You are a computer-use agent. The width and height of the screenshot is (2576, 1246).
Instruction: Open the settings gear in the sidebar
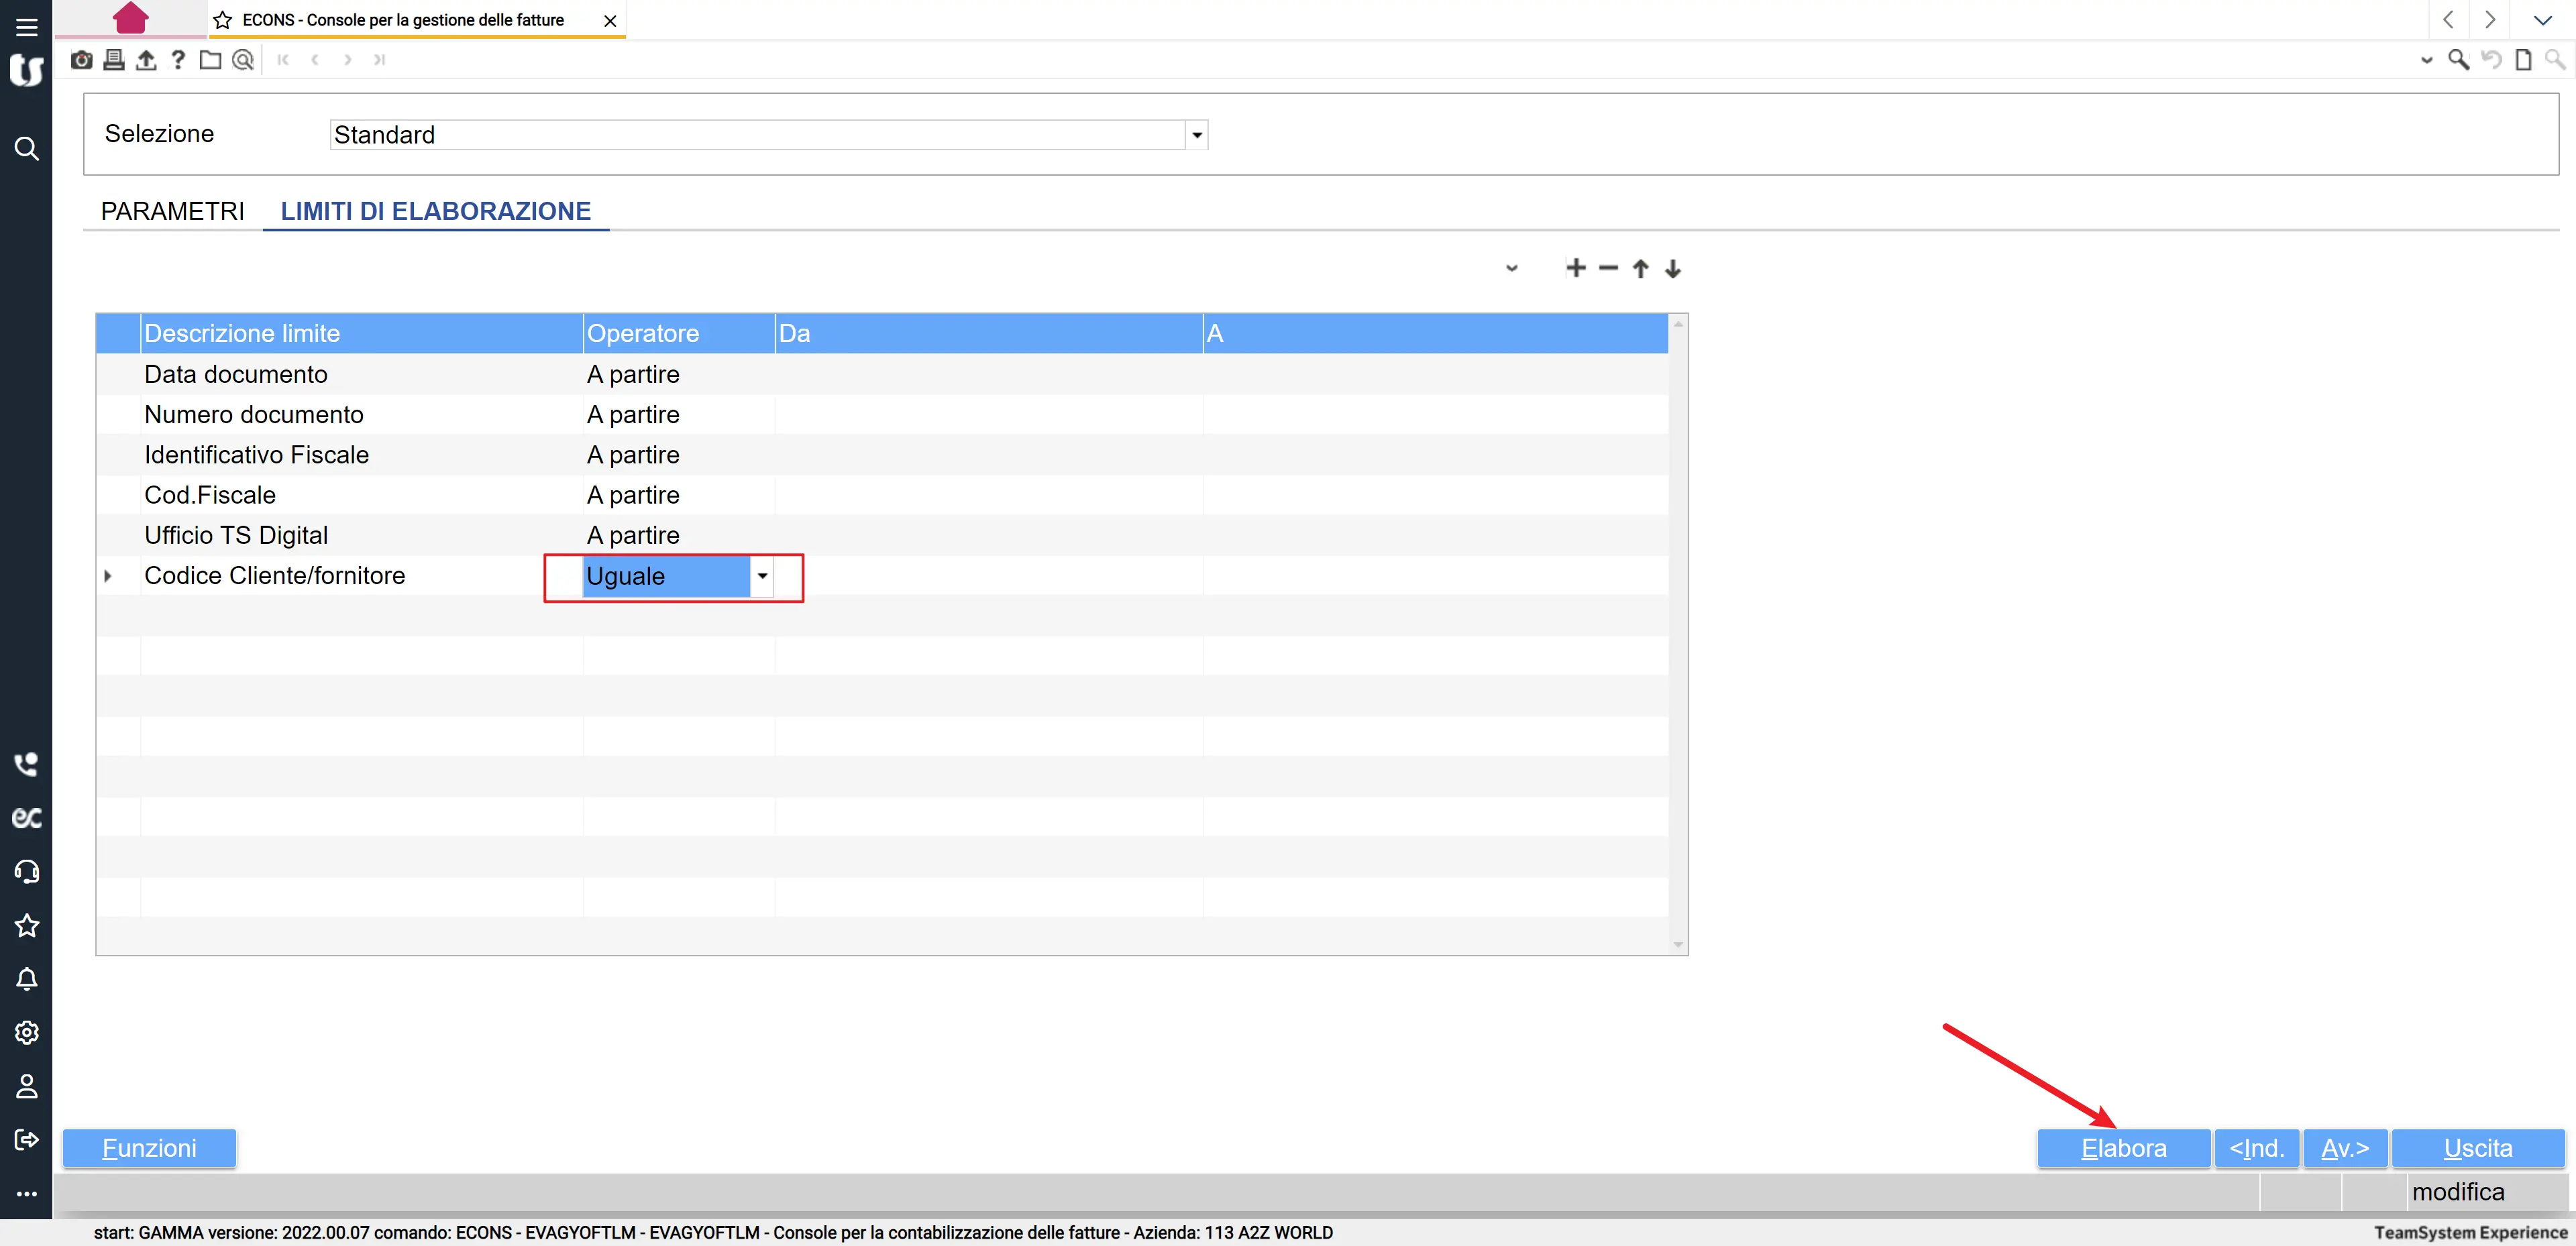coord(27,1032)
